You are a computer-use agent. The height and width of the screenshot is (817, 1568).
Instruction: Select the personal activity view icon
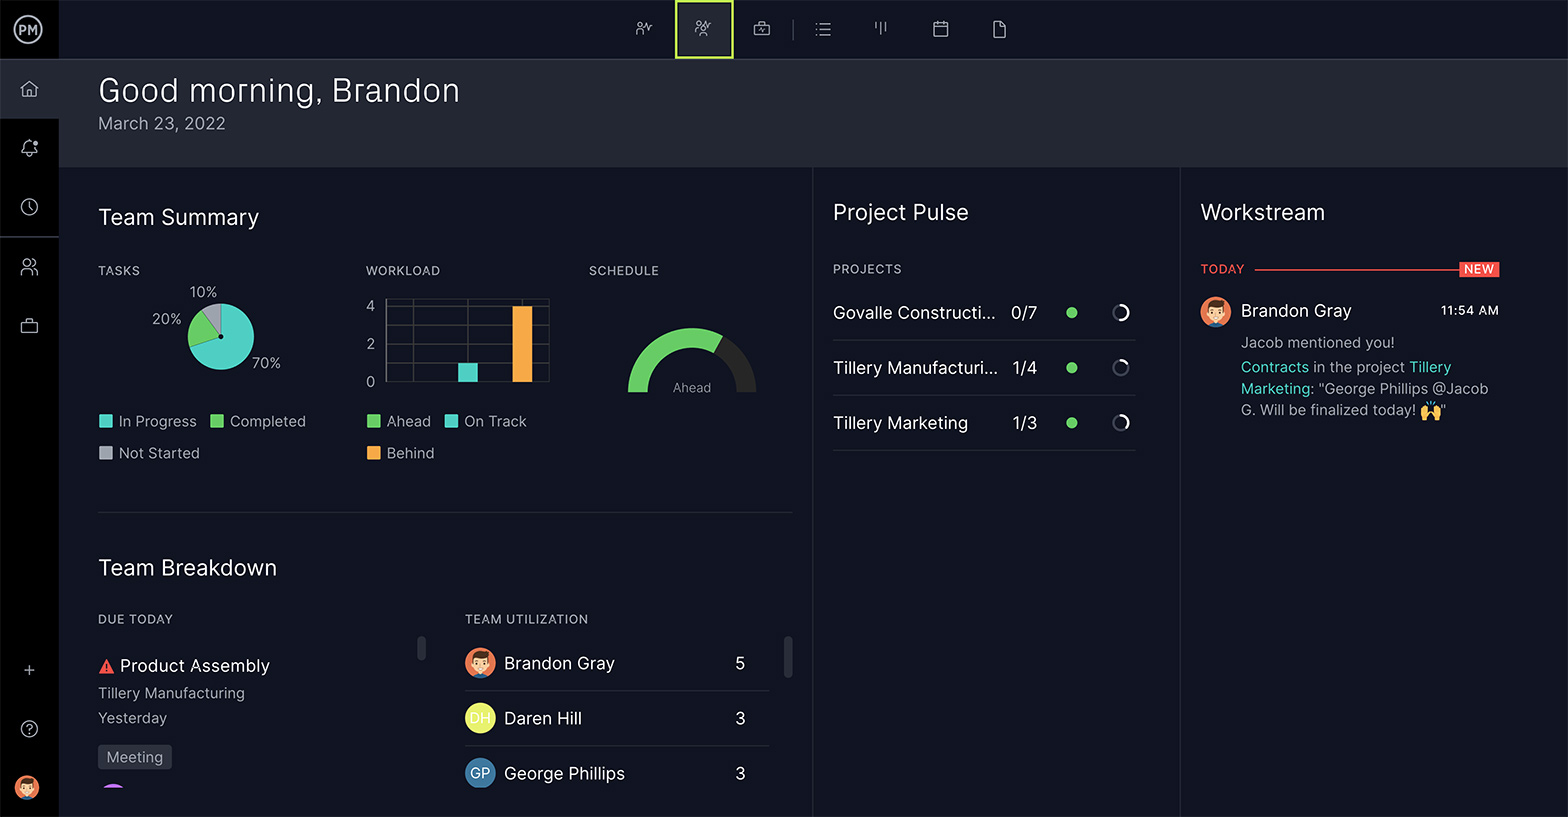[x=644, y=29]
